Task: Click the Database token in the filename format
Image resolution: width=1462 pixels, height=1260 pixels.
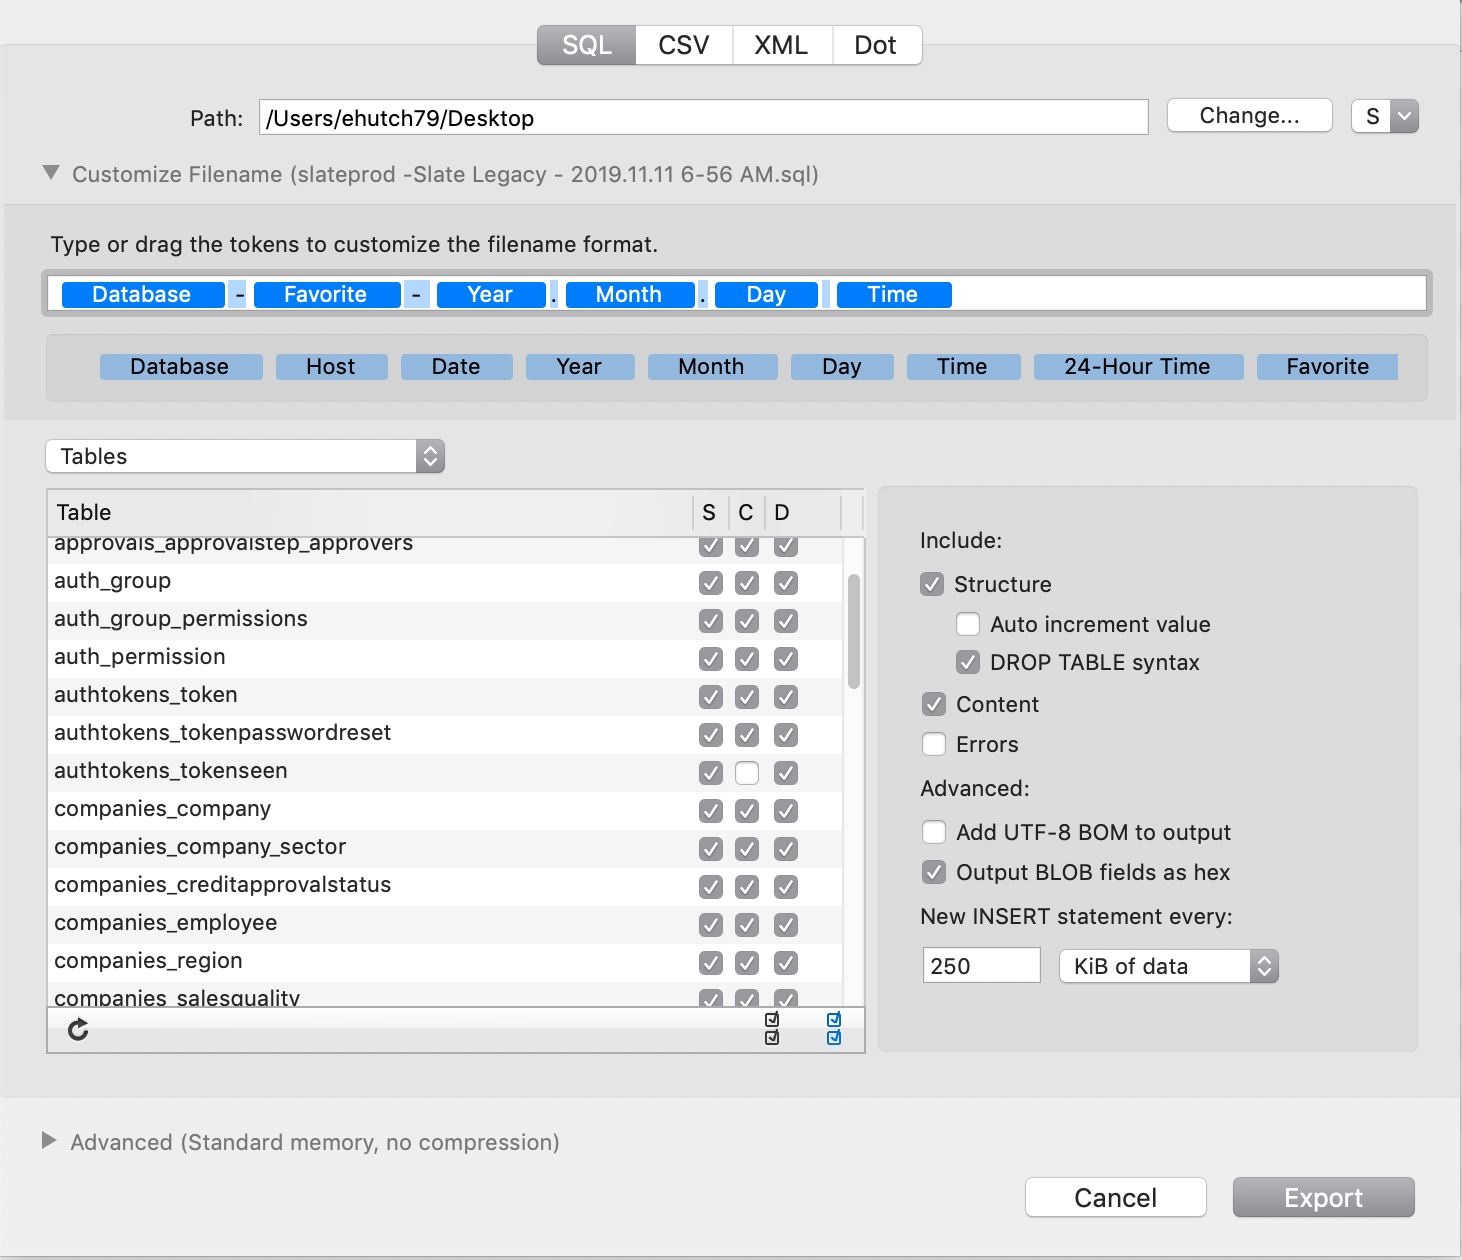Action: point(141,294)
